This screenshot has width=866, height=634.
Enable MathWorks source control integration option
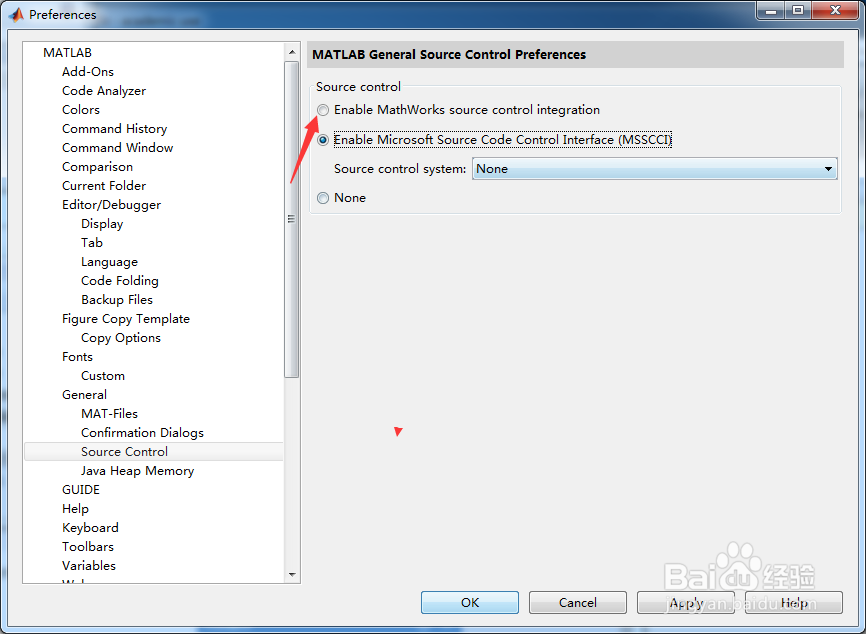(323, 110)
